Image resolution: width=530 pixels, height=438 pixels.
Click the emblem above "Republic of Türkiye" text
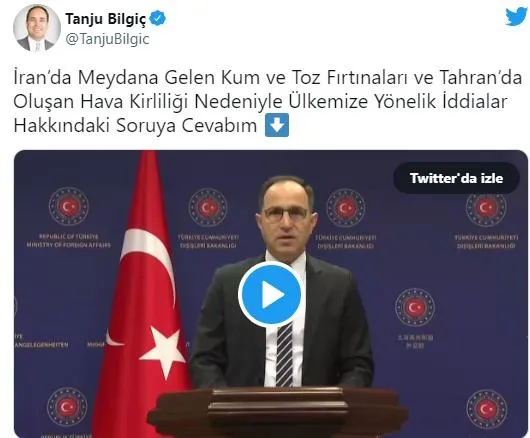coord(69,206)
